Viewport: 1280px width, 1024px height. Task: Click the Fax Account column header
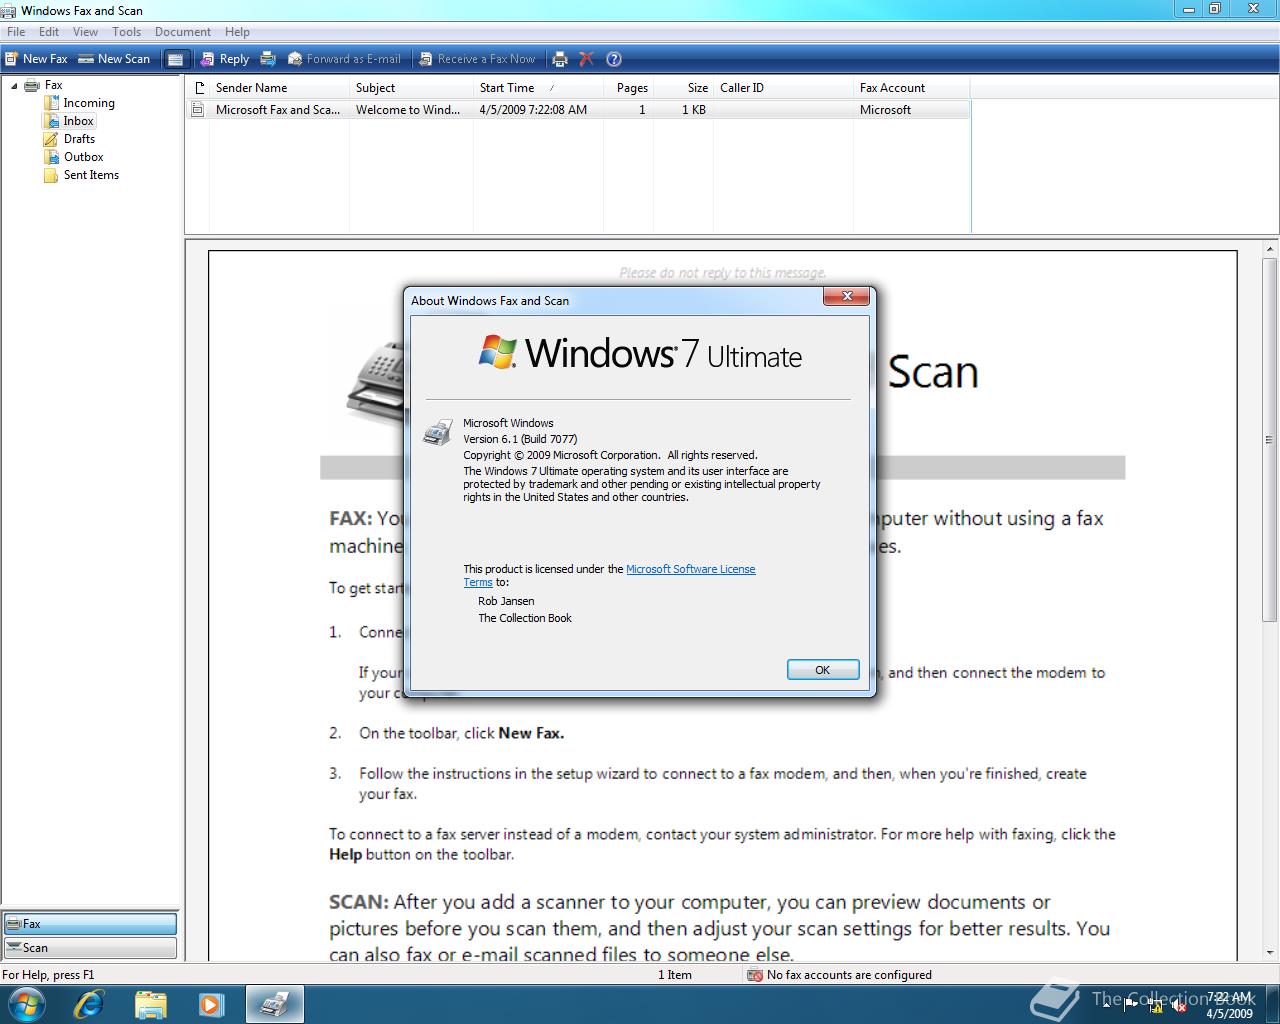pyautogui.click(x=911, y=88)
